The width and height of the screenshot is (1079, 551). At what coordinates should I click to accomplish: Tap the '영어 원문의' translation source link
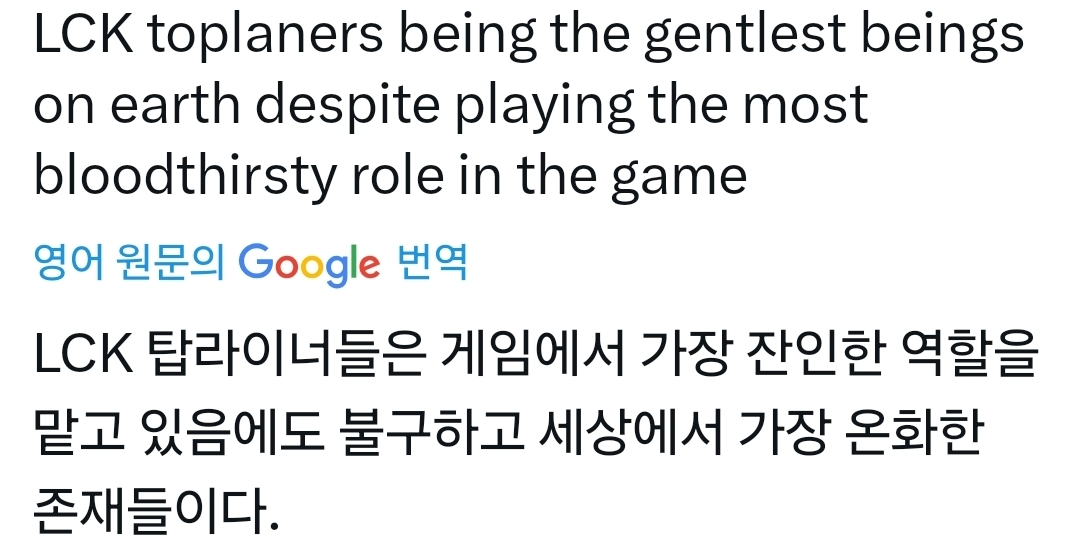tap(129, 264)
